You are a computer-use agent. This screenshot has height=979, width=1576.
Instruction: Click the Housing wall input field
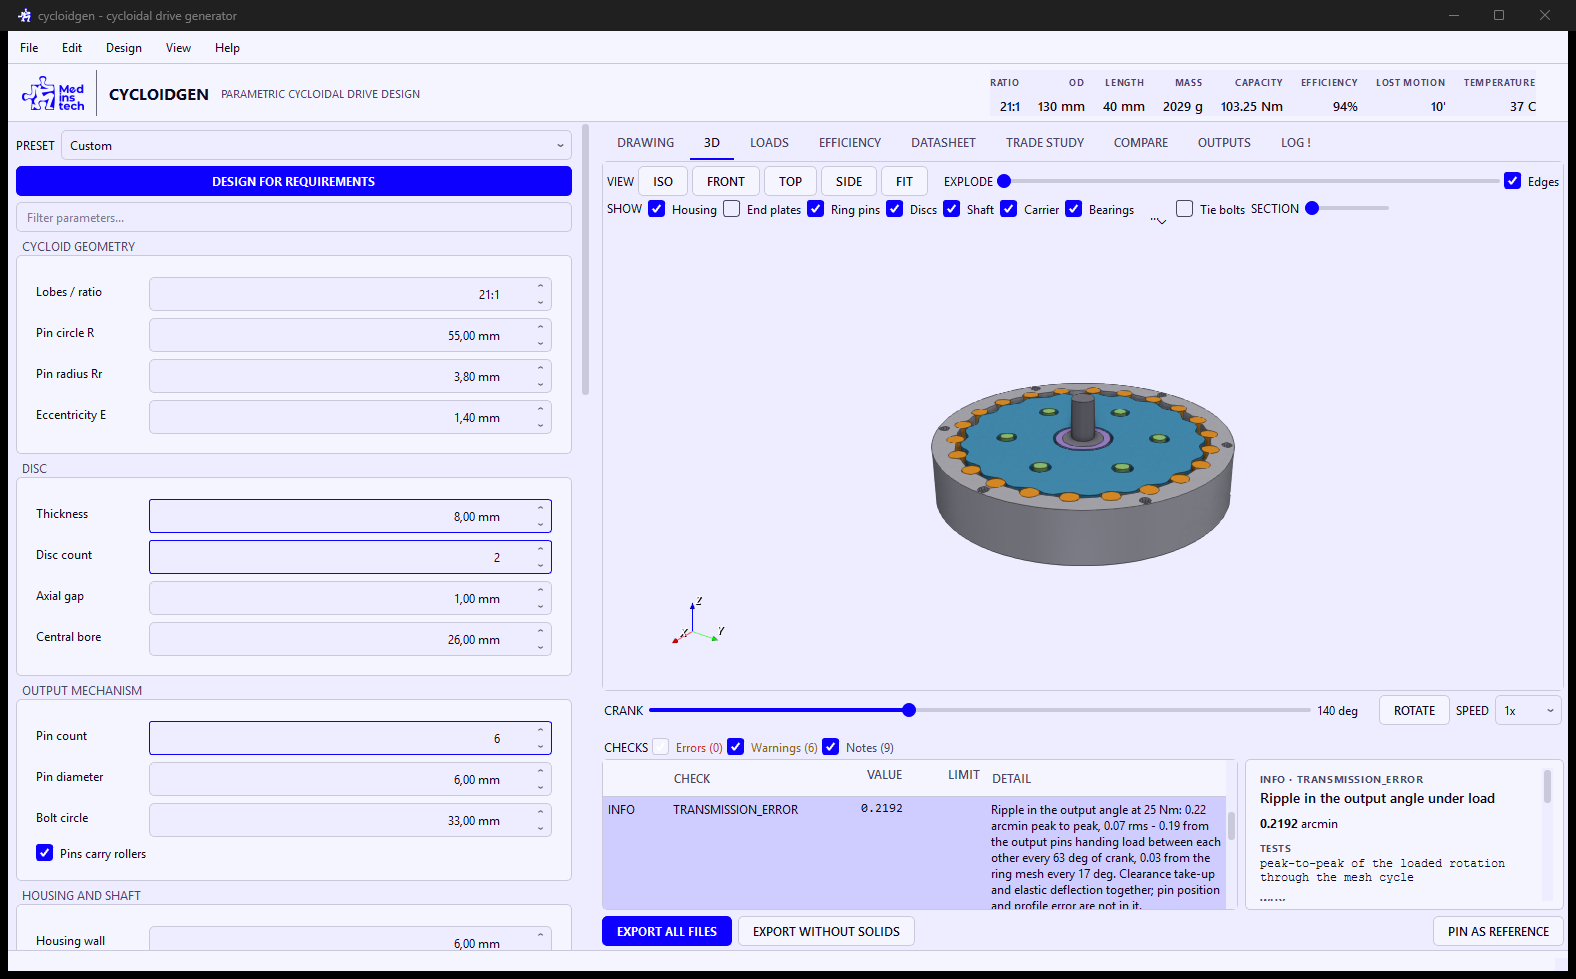(x=350, y=940)
